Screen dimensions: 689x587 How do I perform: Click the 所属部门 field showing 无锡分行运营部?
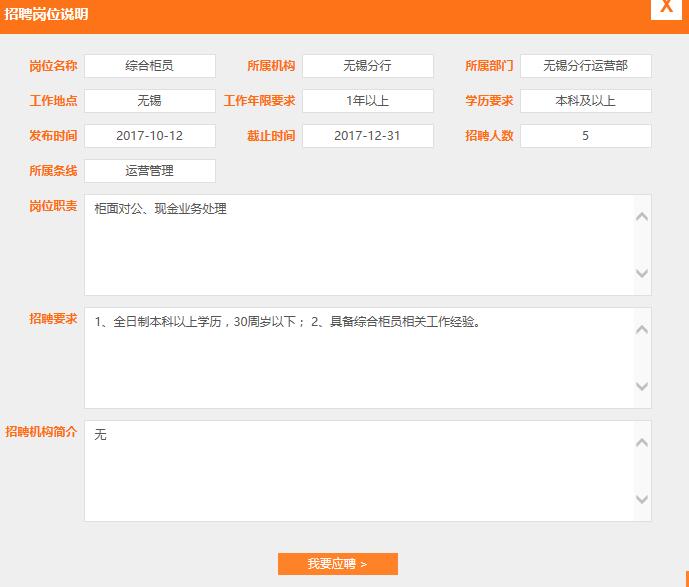585,66
